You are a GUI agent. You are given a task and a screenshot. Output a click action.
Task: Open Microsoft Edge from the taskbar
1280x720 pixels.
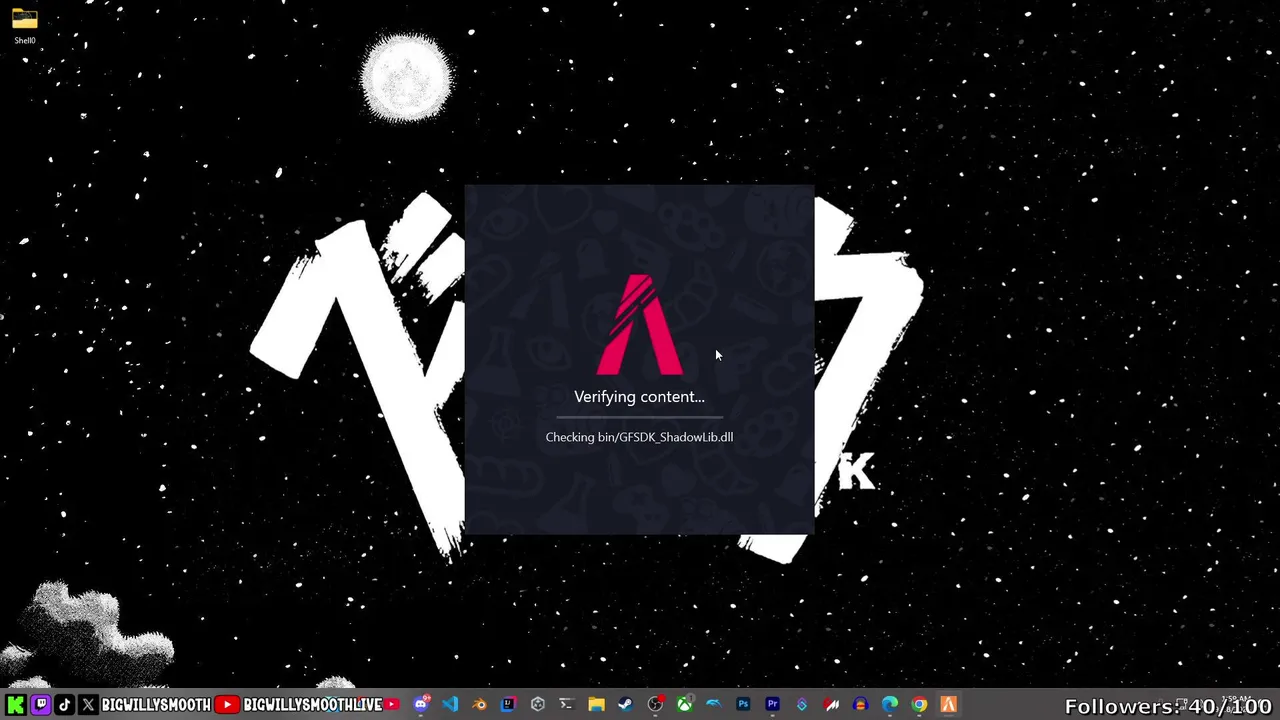[890, 704]
